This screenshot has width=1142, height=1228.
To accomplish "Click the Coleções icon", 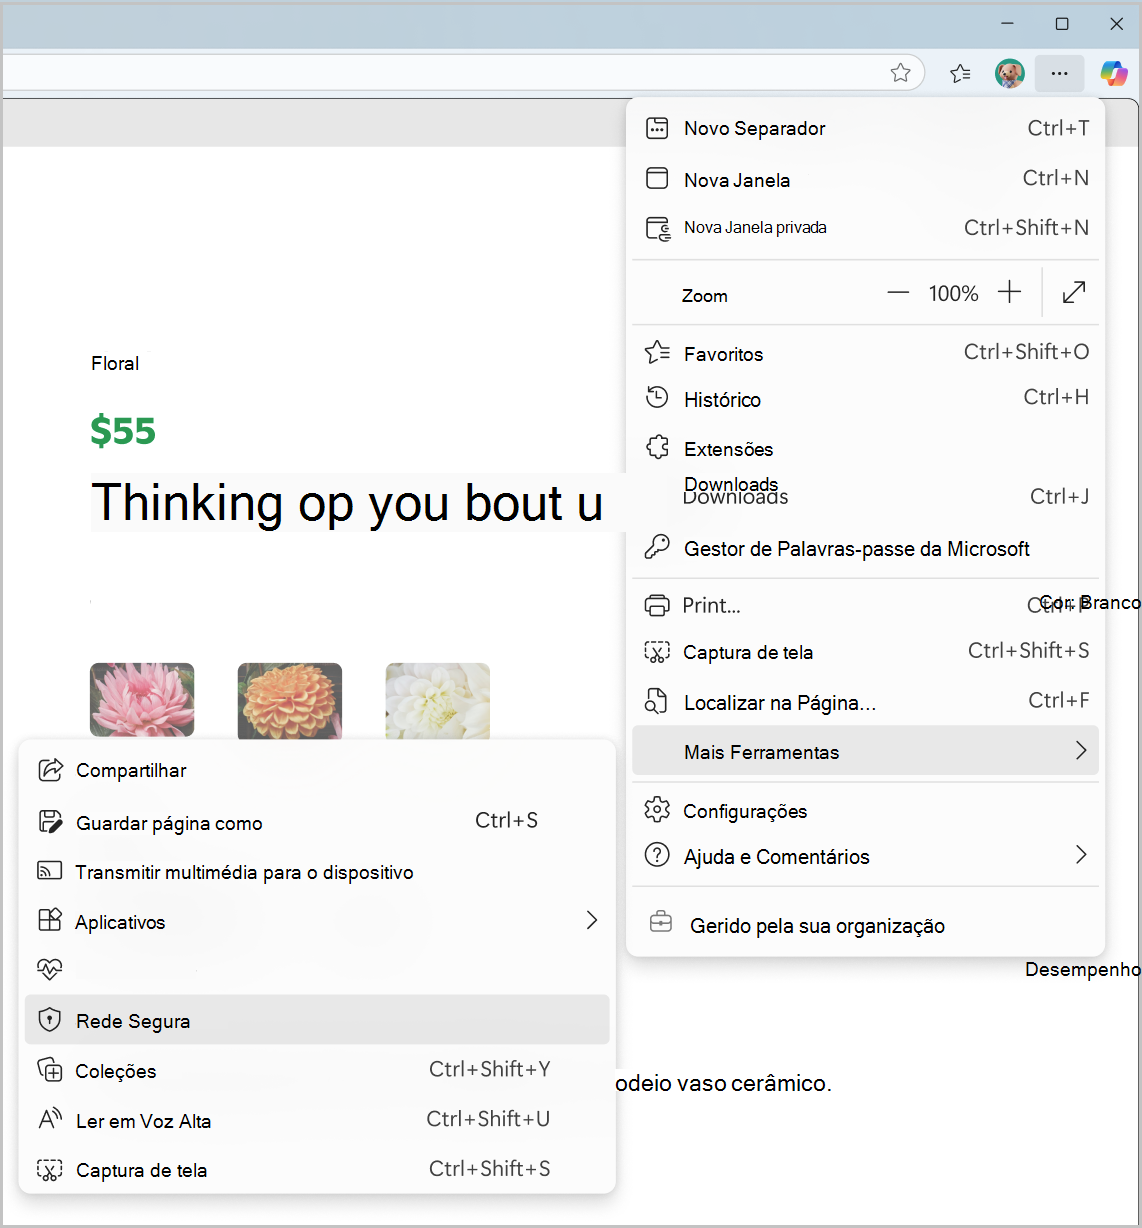I will click(x=50, y=1070).
